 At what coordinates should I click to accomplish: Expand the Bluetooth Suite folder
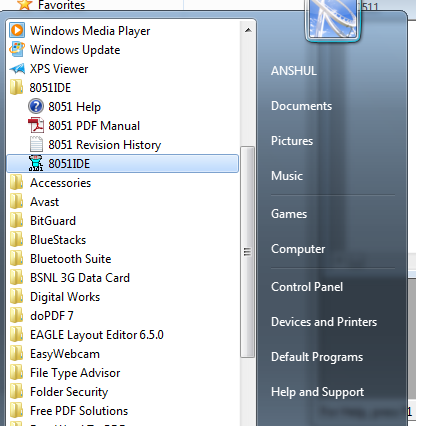71,259
